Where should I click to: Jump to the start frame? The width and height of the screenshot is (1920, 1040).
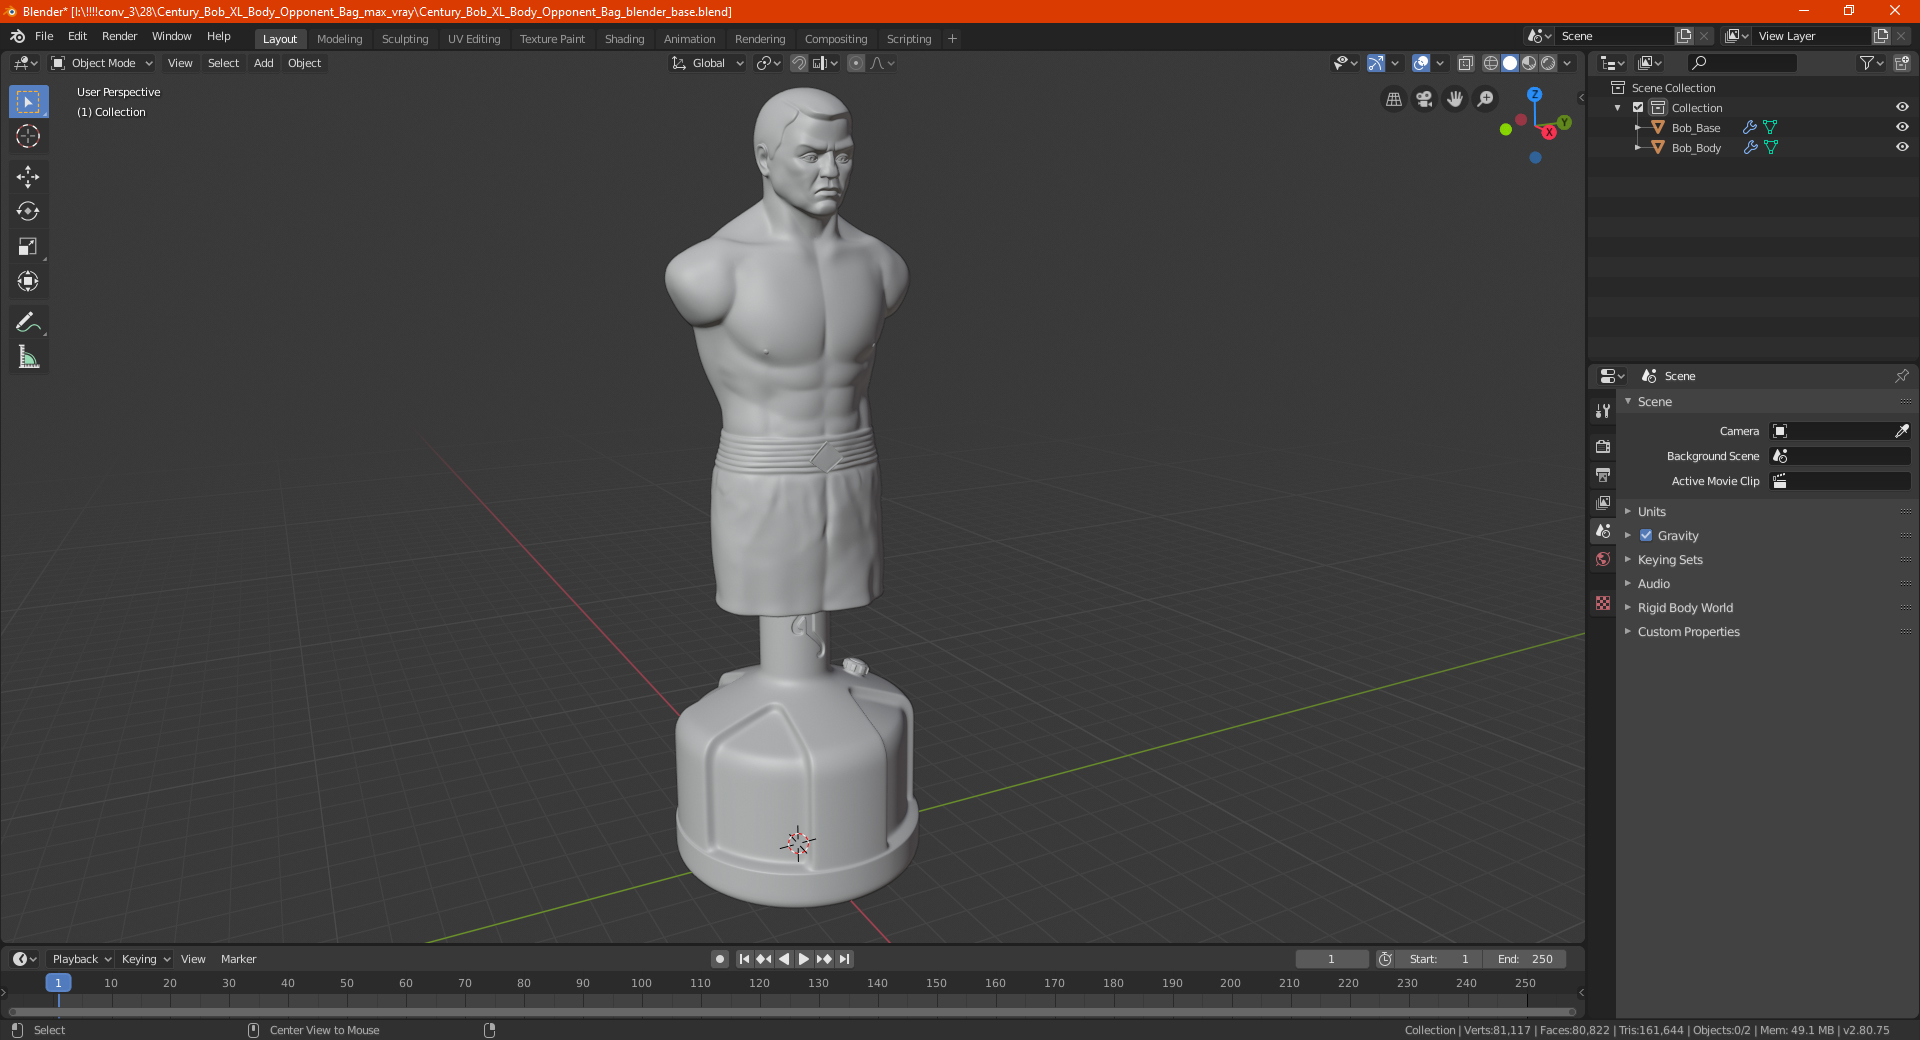click(x=744, y=959)
